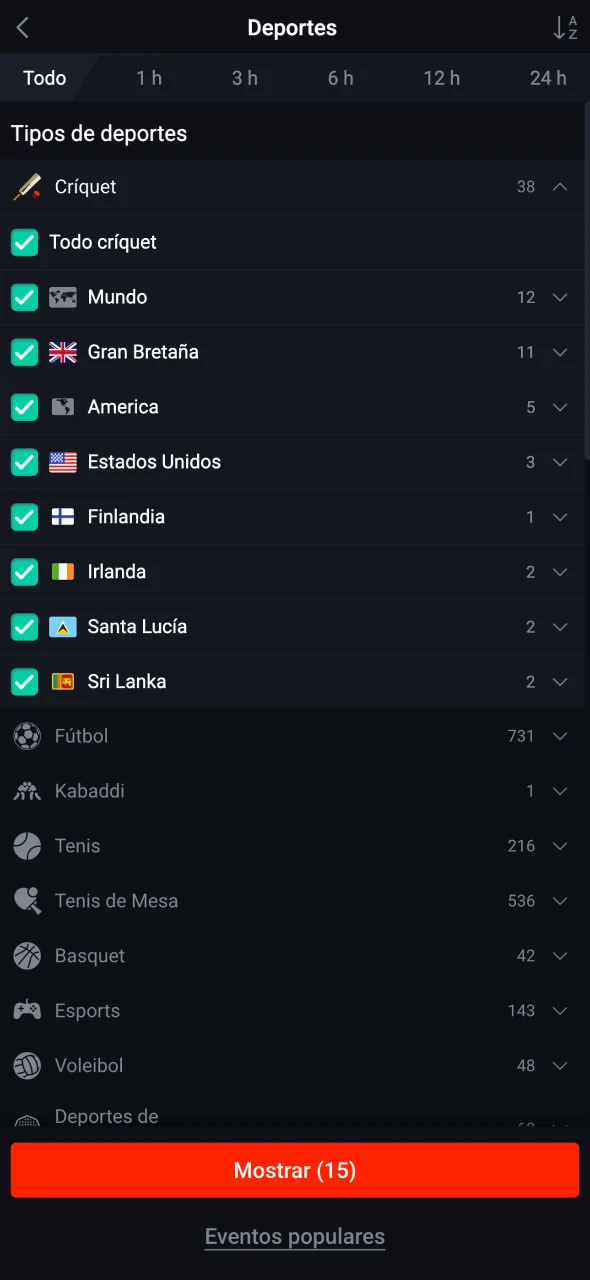Select the Voleibol ball icon
The height and width of the screenshot is (1280, 590).
(27, 1066)
